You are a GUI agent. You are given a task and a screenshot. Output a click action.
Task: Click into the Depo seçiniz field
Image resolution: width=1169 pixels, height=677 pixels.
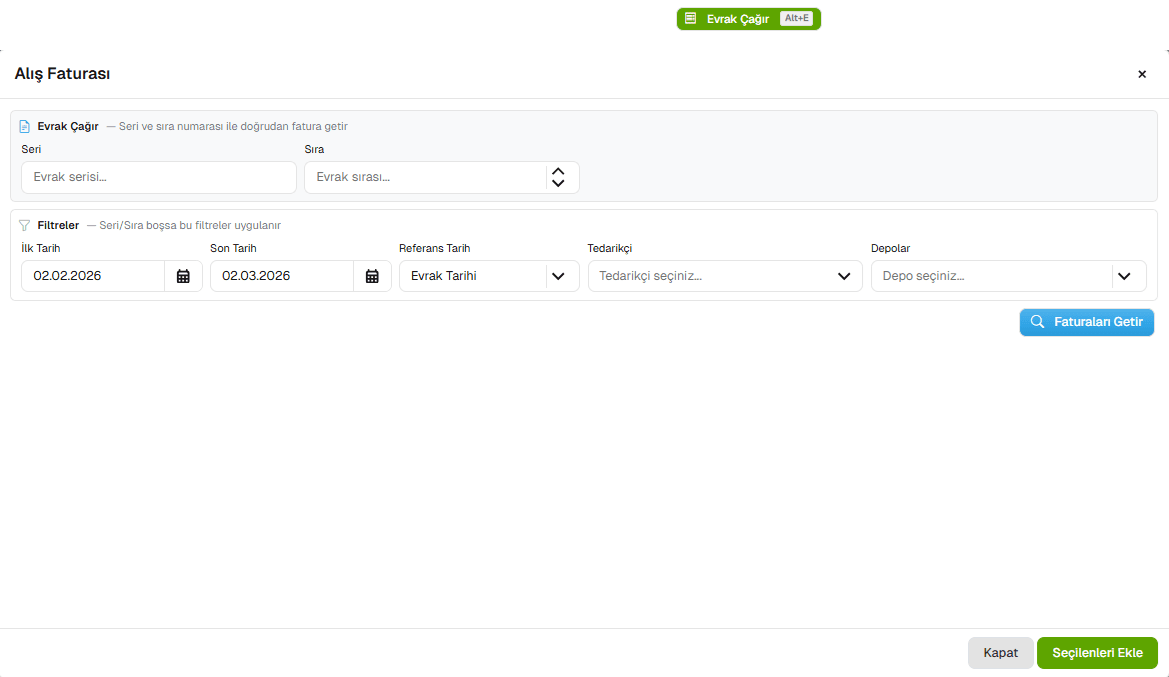click(990, 276)
